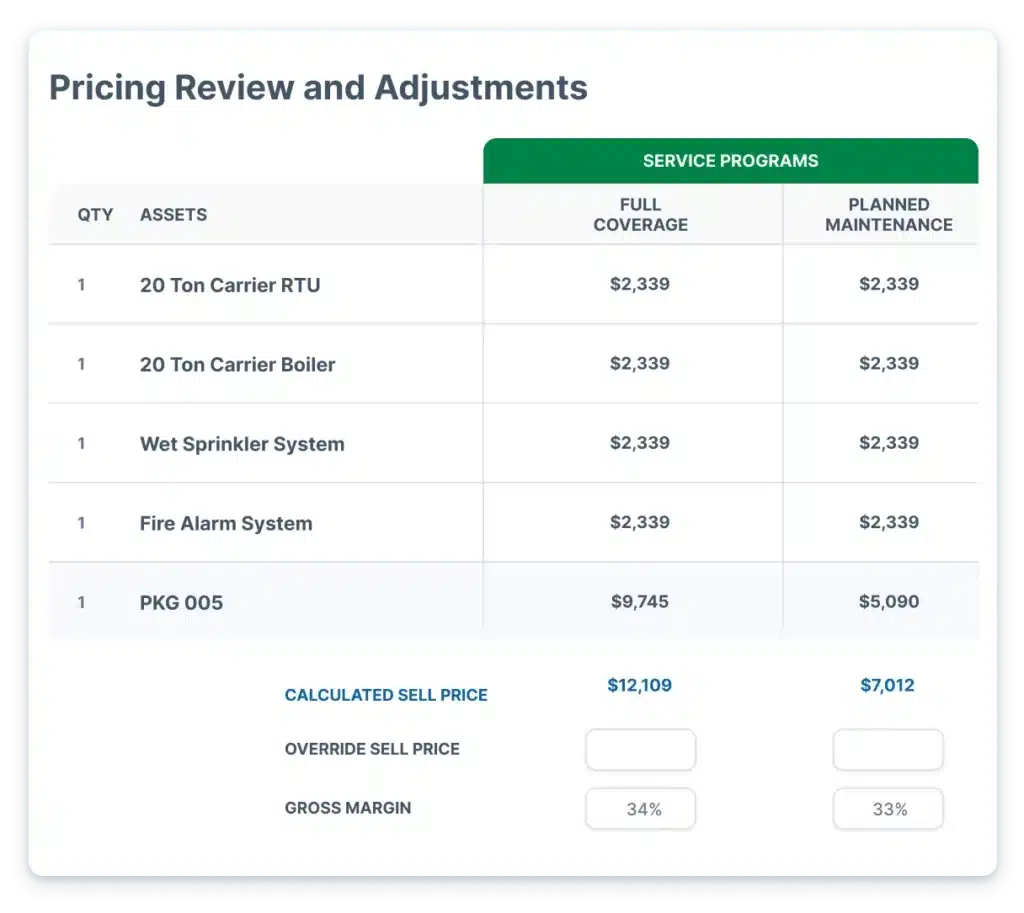
Task: Click the QTY column header
Action: point(95,215)
